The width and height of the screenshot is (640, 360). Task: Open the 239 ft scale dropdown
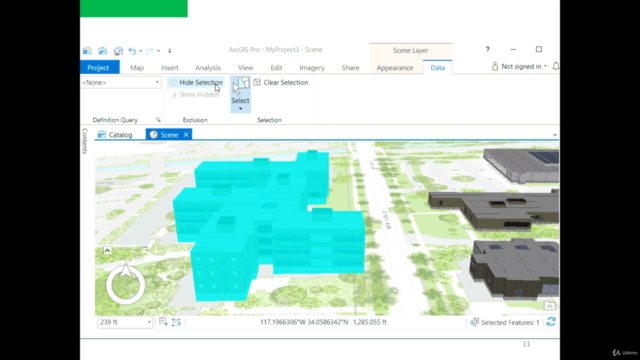(149, 322)
